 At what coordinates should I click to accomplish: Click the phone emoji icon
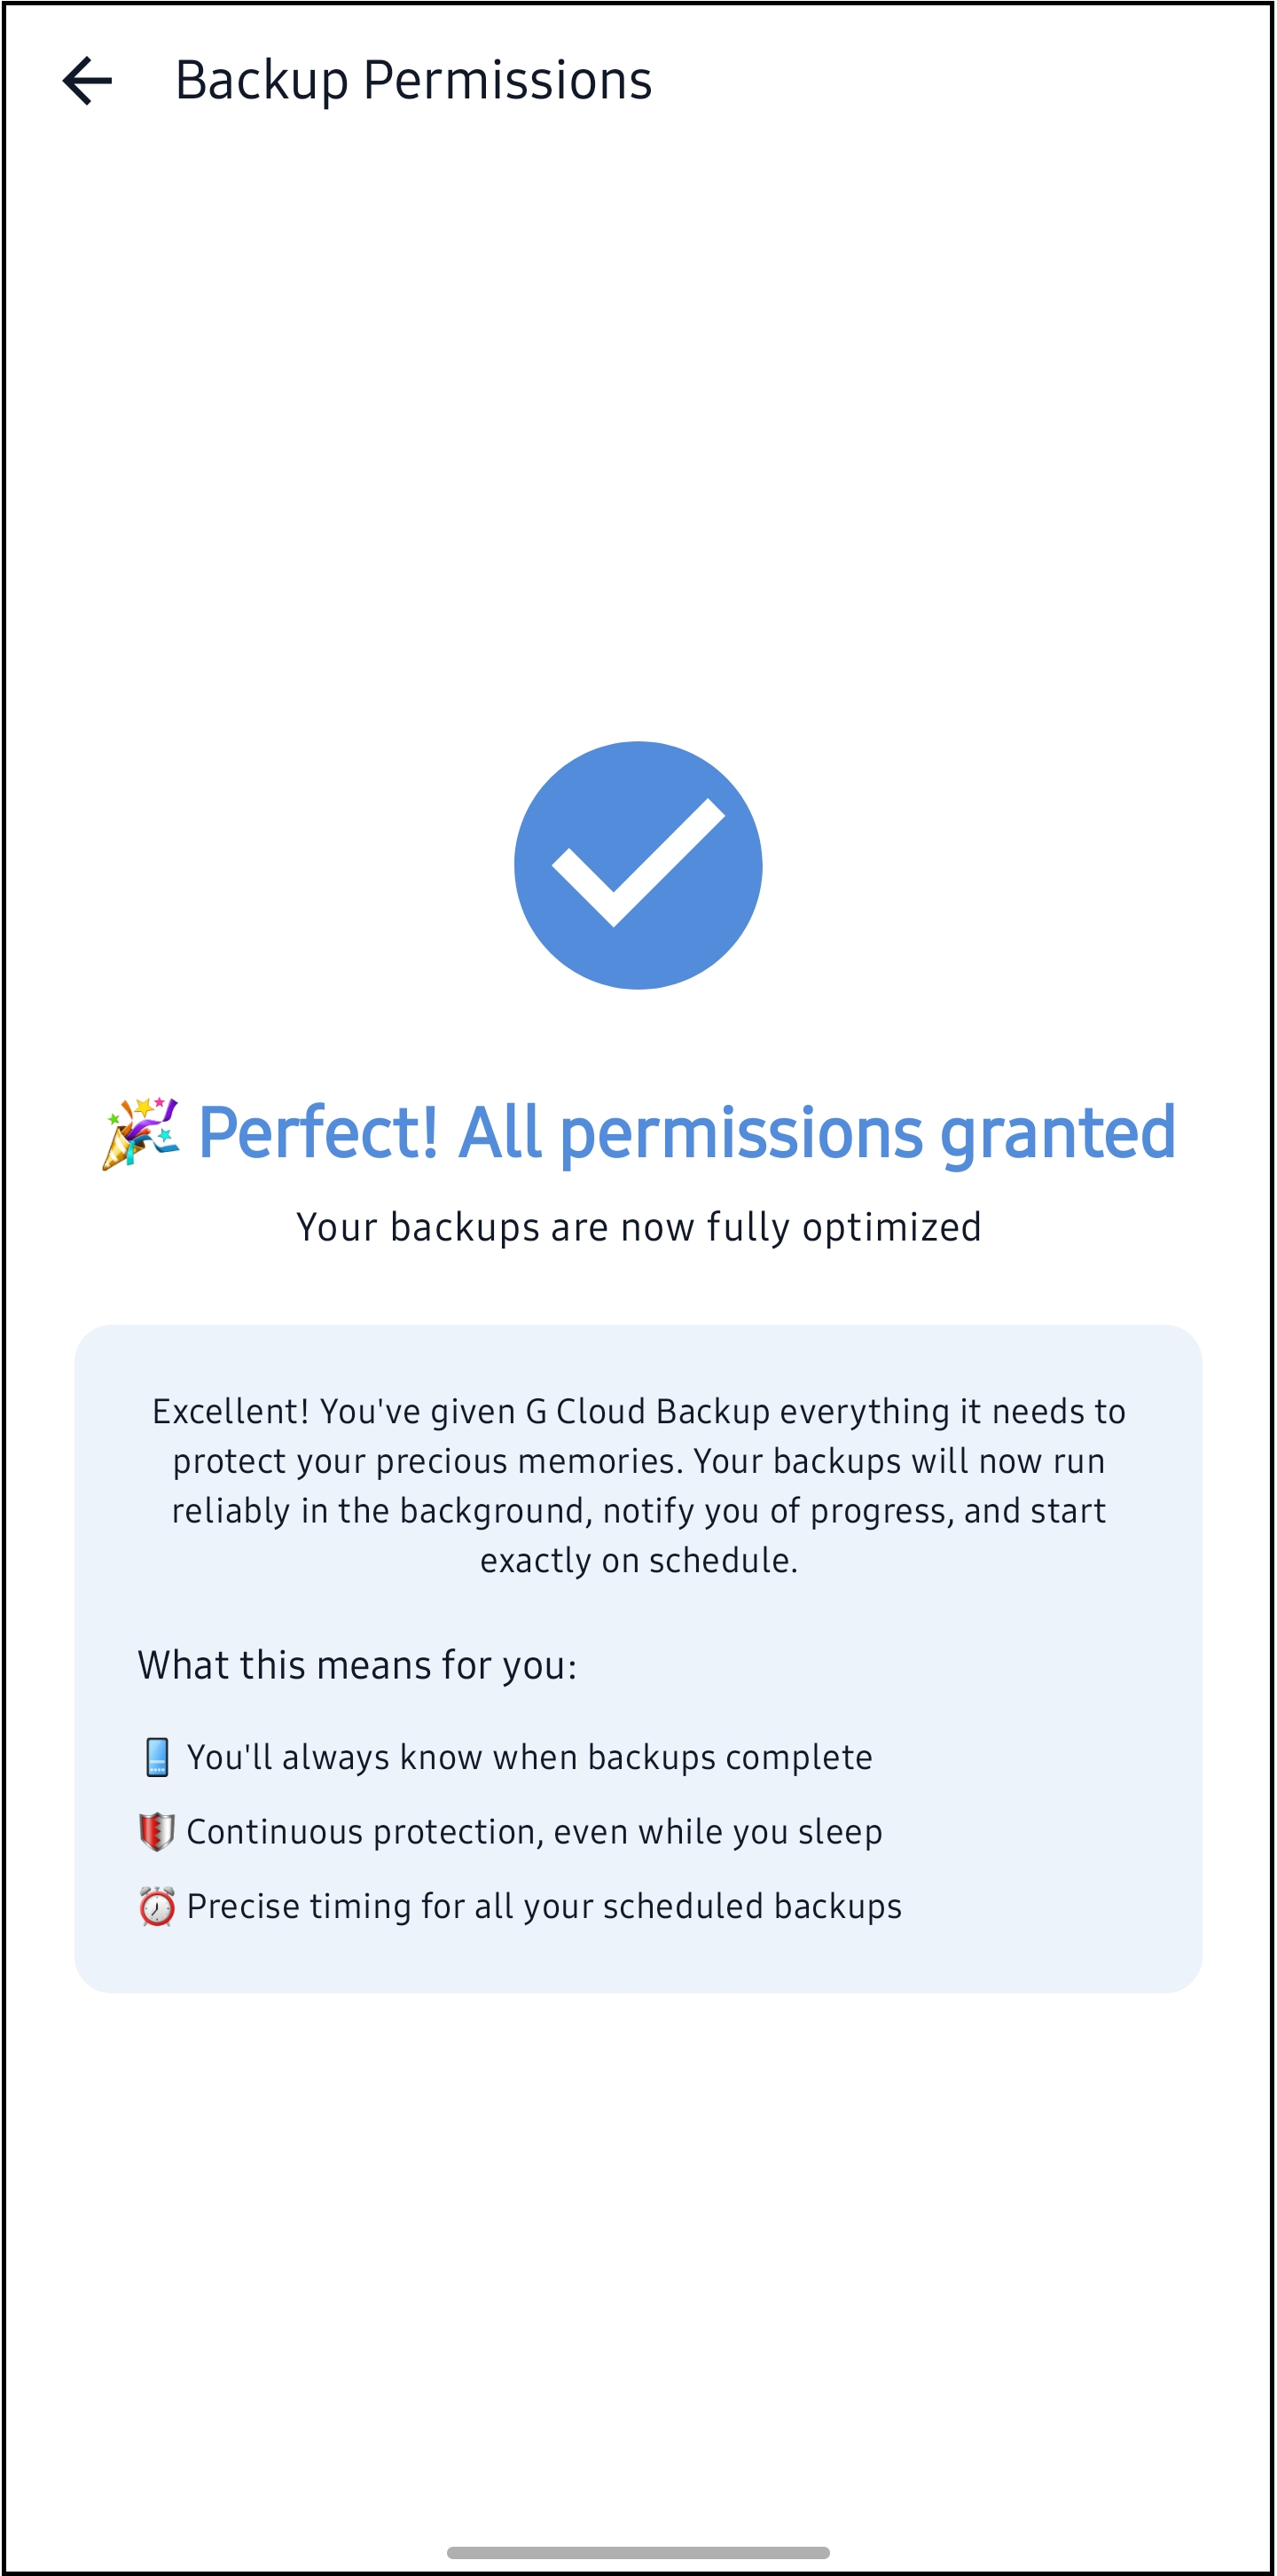[x=157, y=1757]
